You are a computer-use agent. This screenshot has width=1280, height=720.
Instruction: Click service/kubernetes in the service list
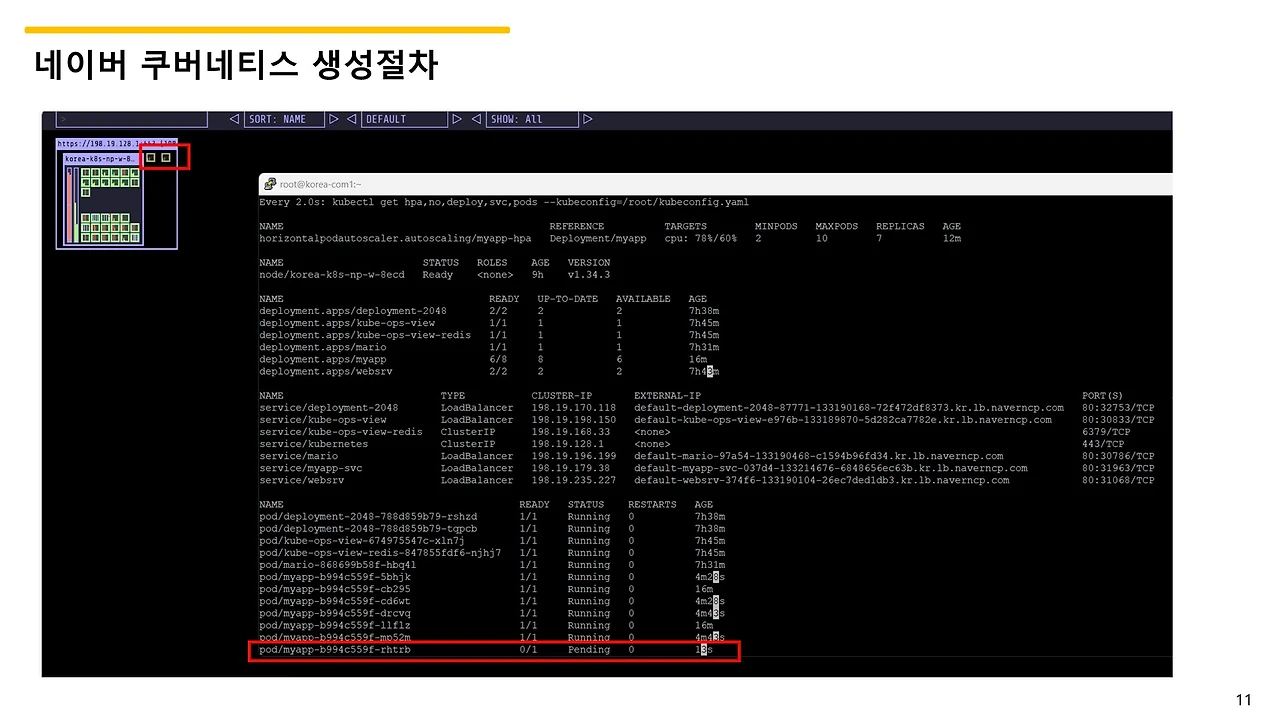tap(314, 444)
